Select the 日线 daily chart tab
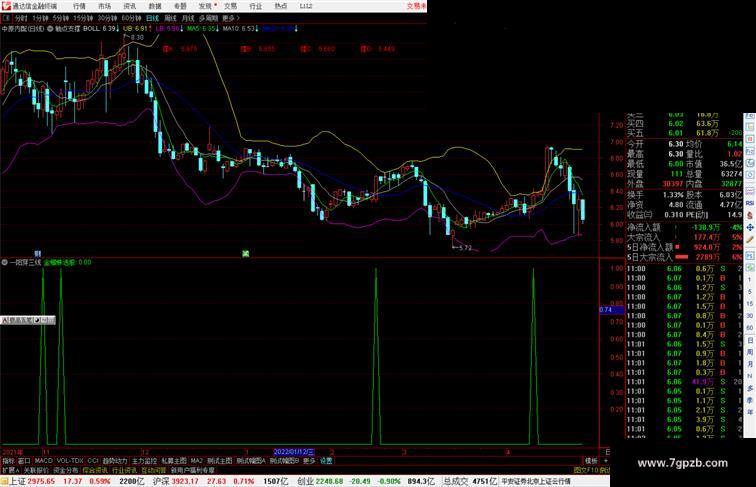 (152, 18)
